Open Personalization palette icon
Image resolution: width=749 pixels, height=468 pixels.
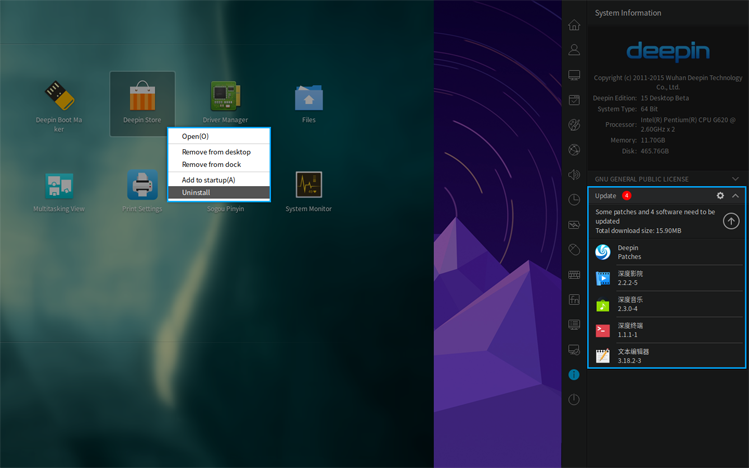click(574, 125)
